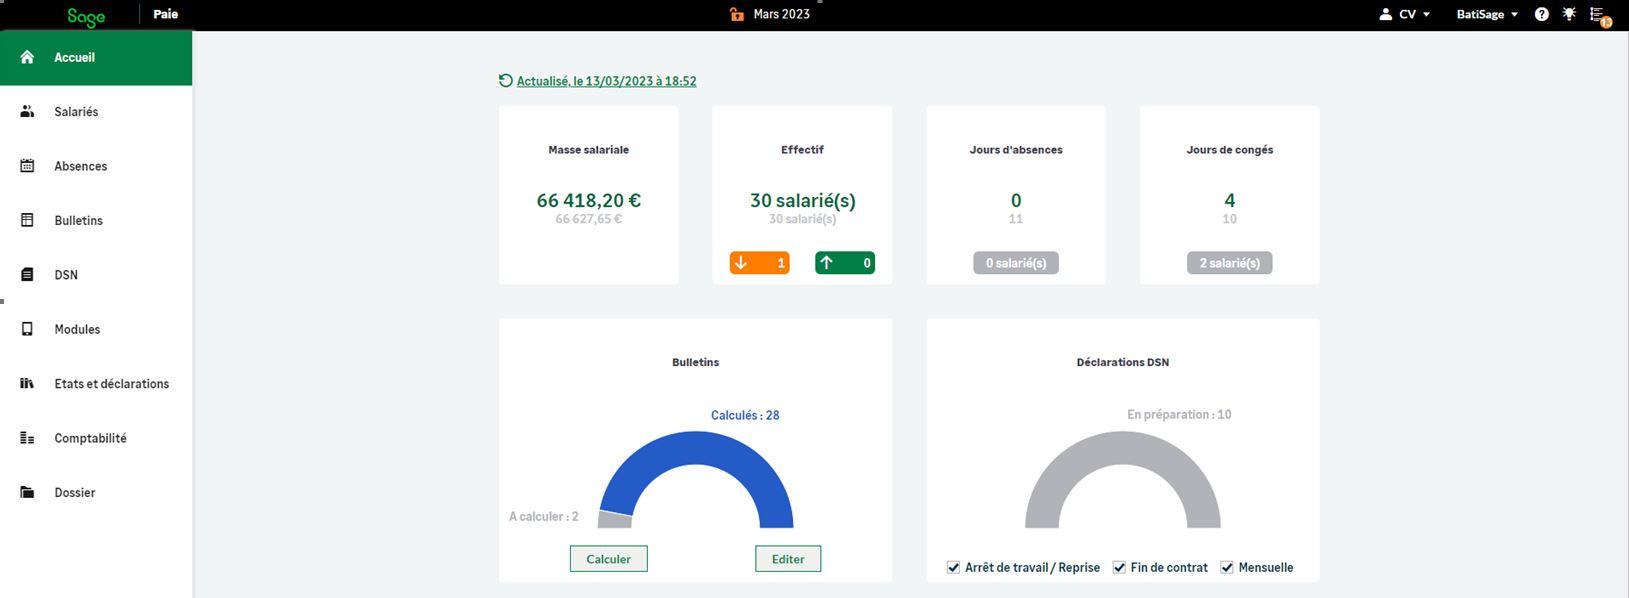Screen dimensions: 1629x598
Task: Click the lightbulb tips icon
Action: click(x=1569, y=14)
